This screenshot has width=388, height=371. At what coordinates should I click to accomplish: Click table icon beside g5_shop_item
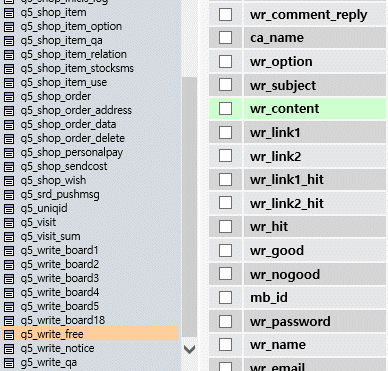tap(9, 13)
